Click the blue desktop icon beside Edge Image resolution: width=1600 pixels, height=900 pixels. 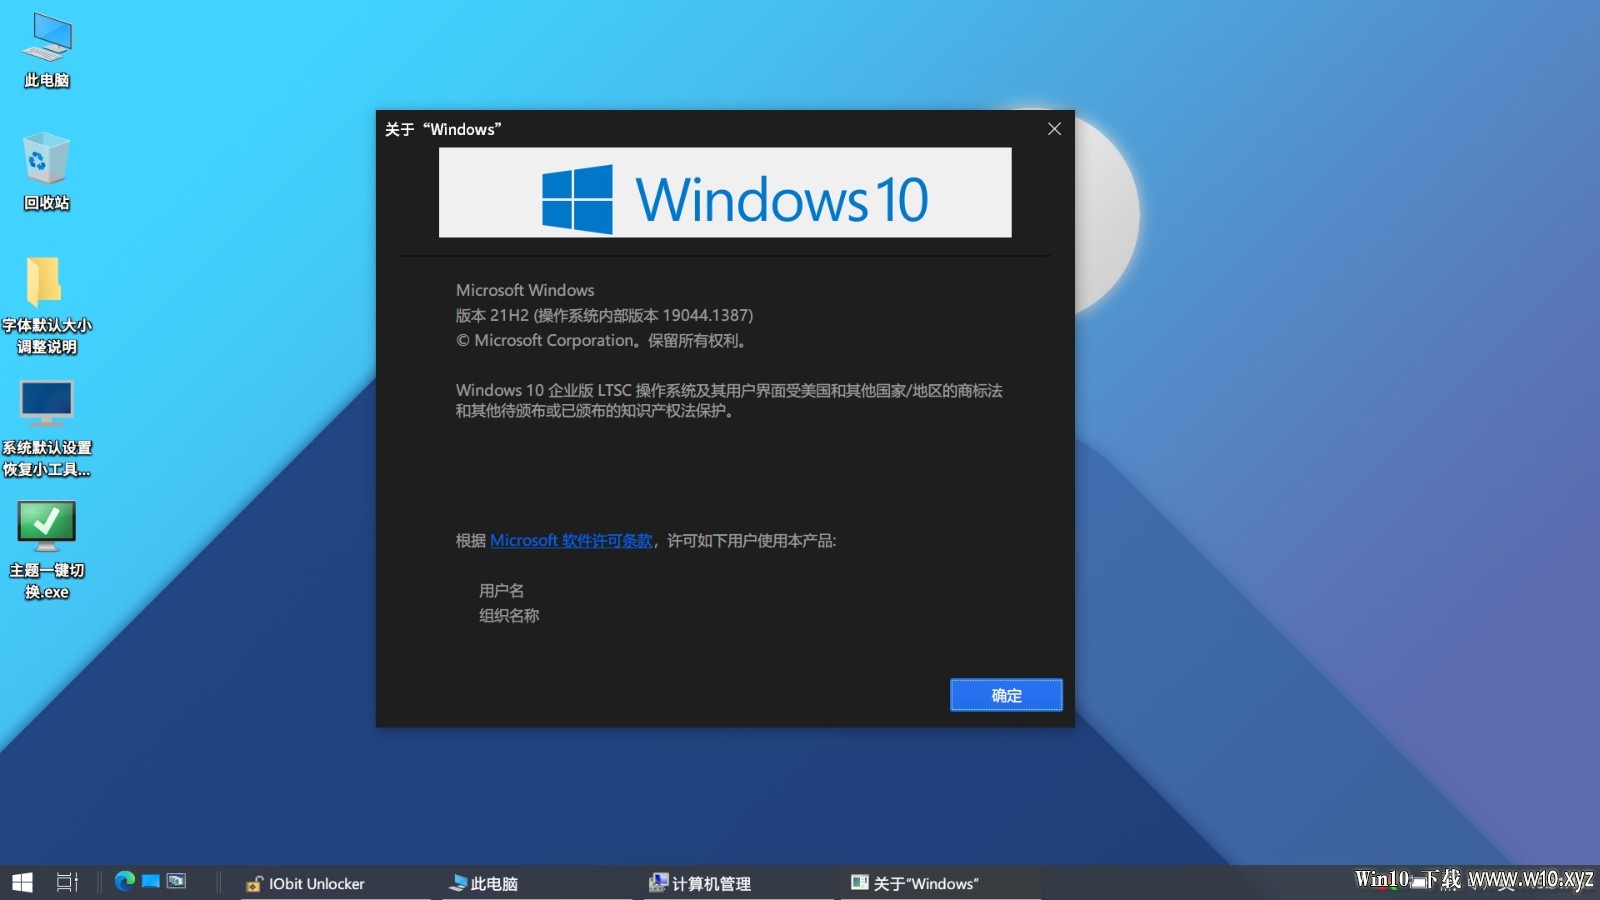(x=151, y=881)
